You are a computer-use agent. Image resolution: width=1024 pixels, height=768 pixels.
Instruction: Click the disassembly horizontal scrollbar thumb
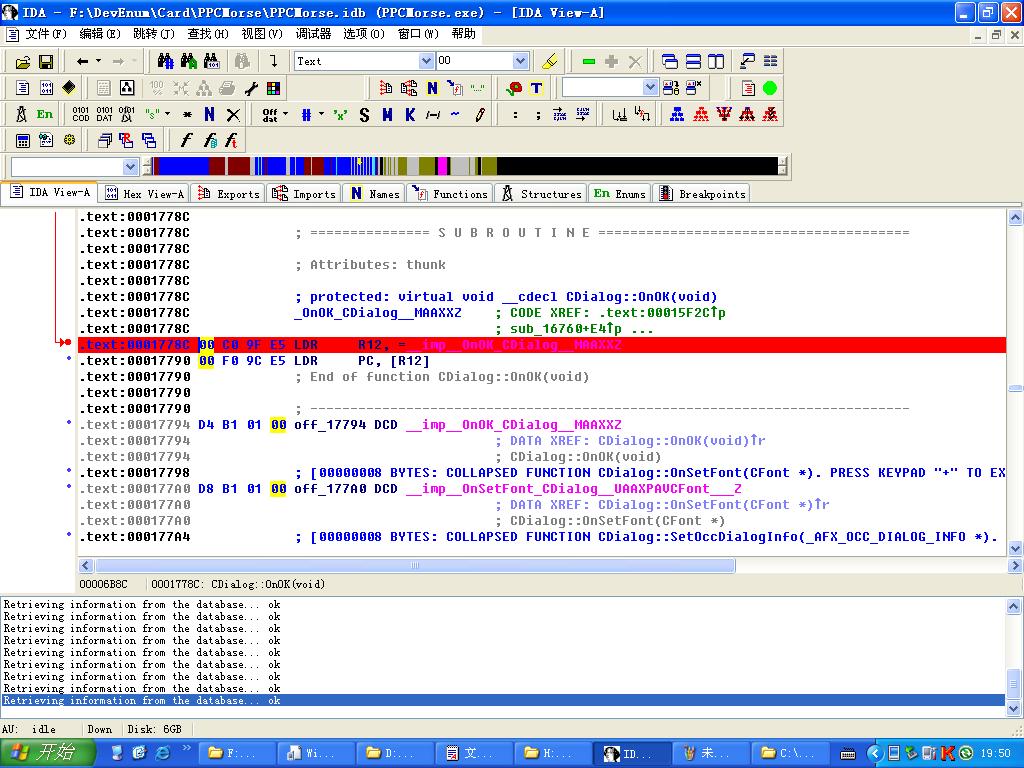(415, 565)
